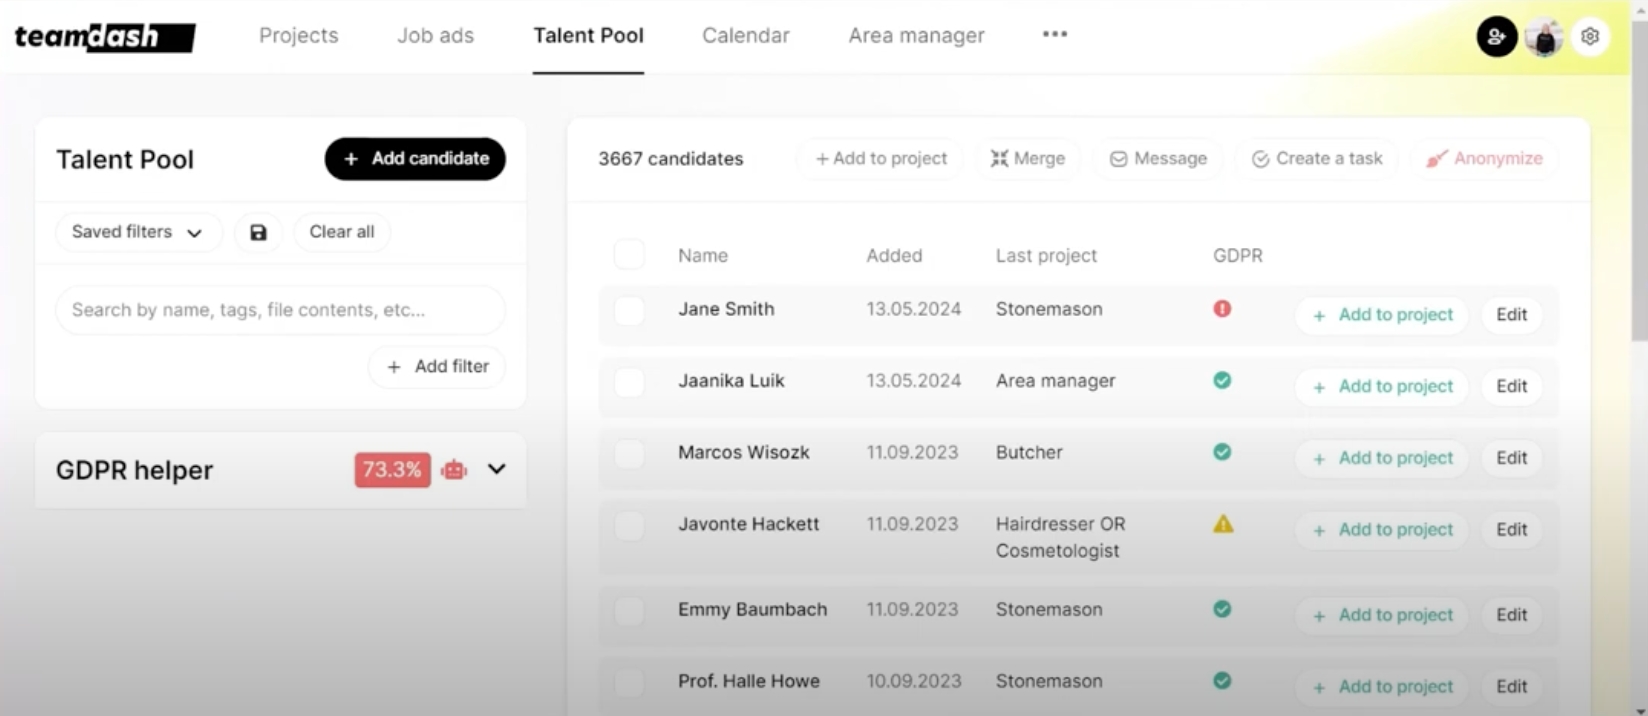Open the user profile avatar
Image resolution: width=1648 pixels, height=716 pixels.
click(1544, 37)
